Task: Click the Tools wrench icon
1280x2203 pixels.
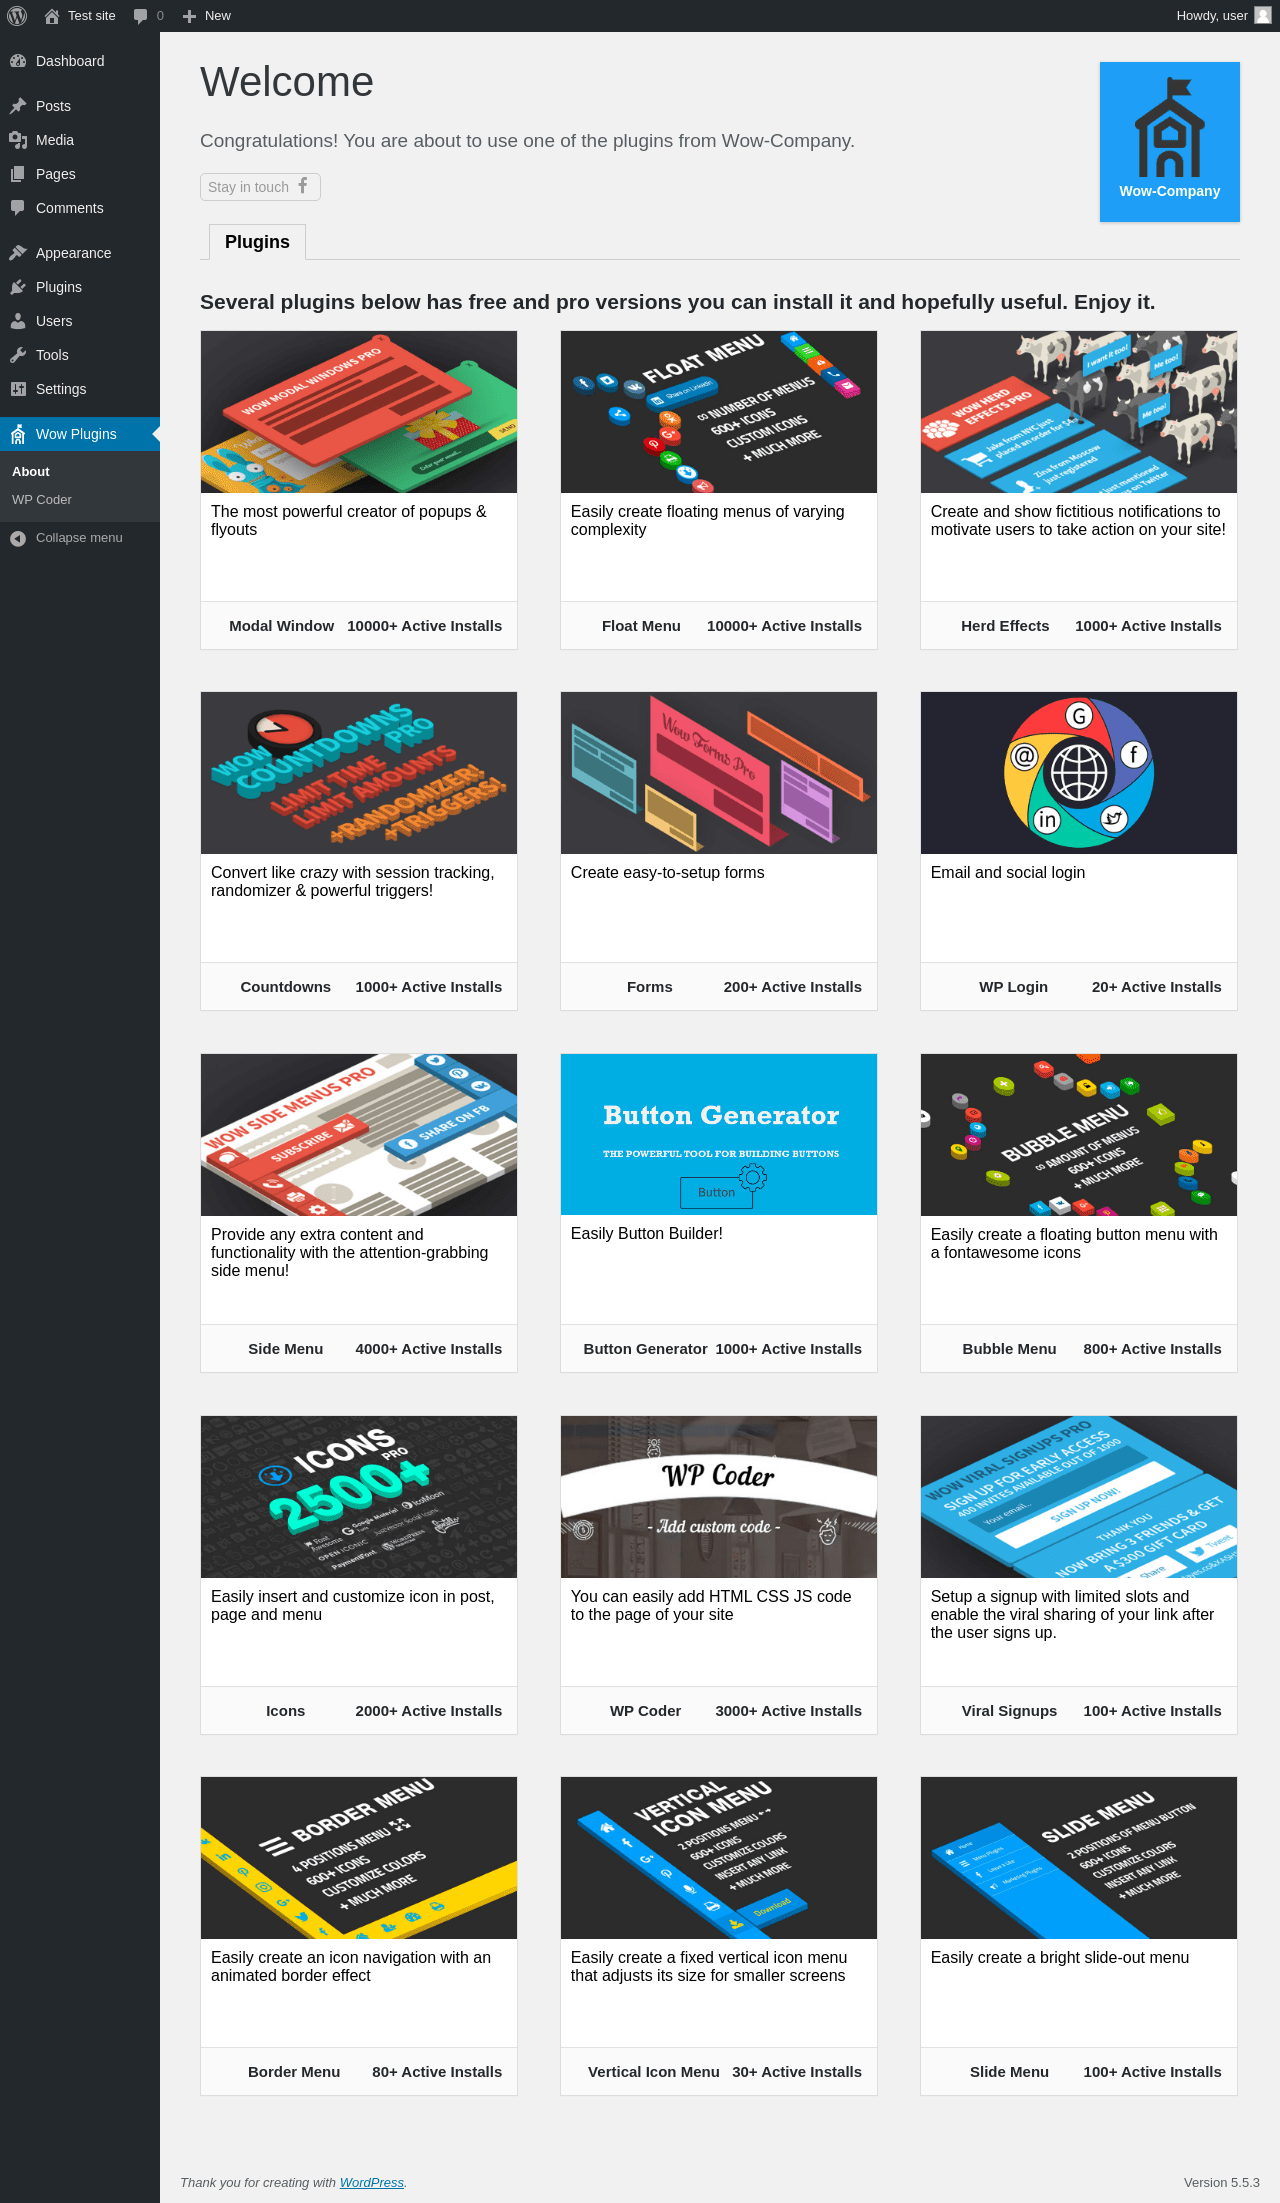Action: 18,355
